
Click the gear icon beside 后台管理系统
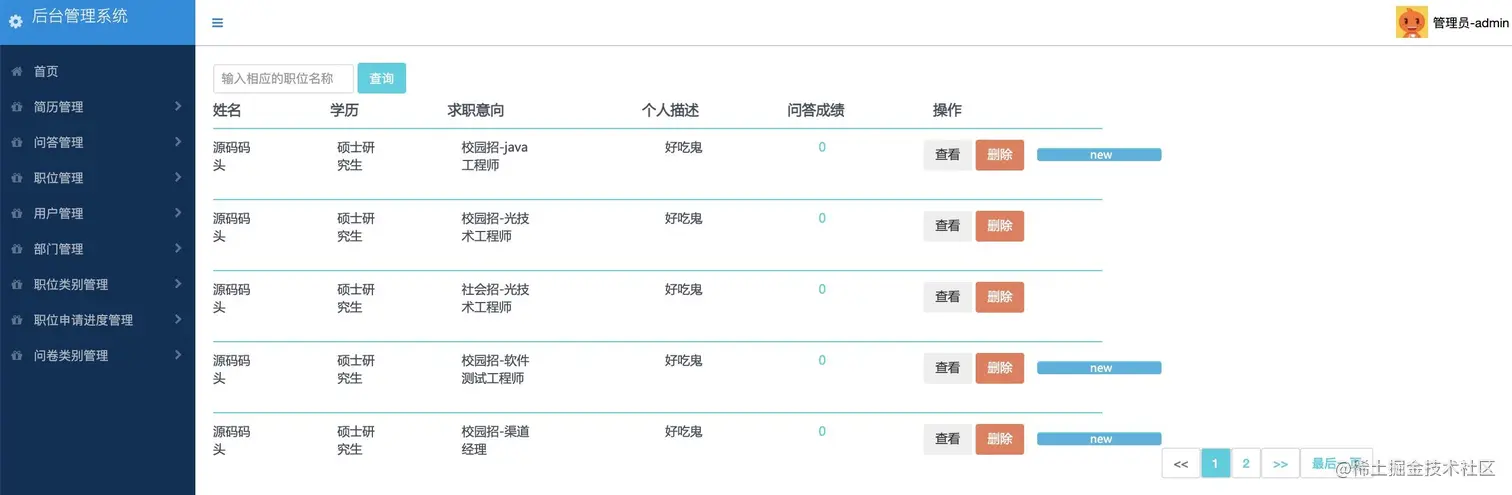point(15,21)
